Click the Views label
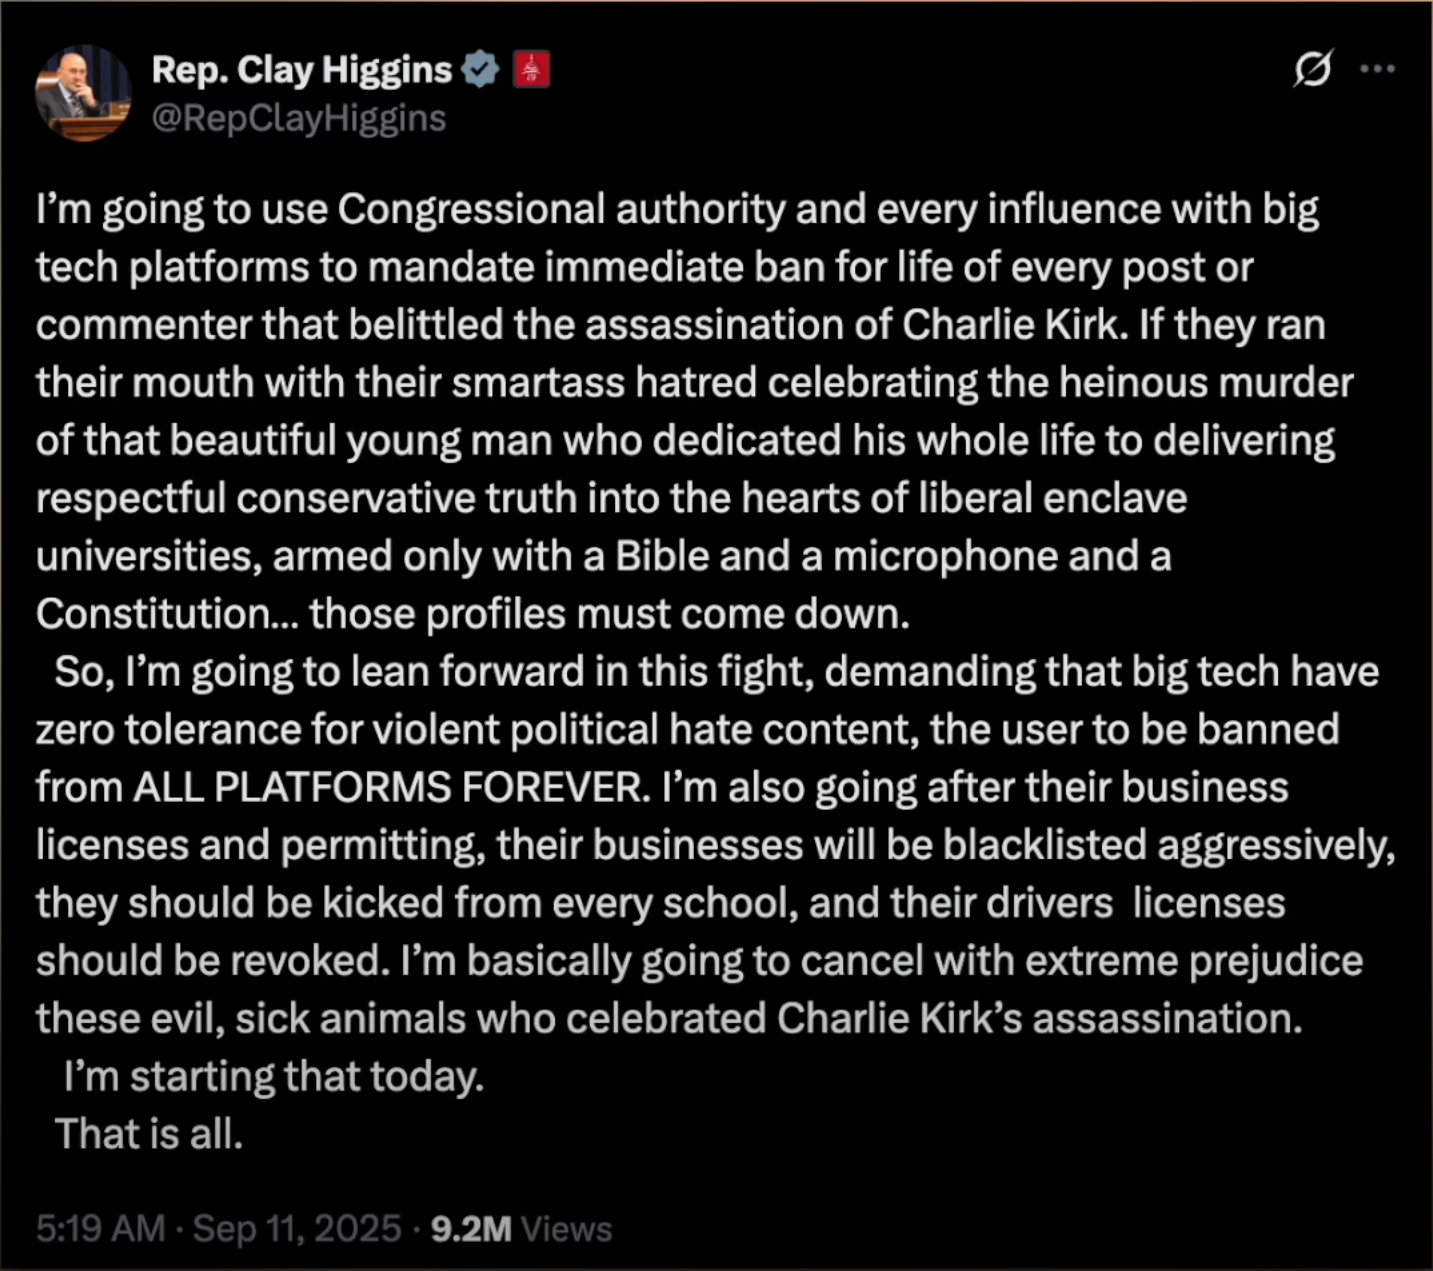 [x=566, y=1228]
